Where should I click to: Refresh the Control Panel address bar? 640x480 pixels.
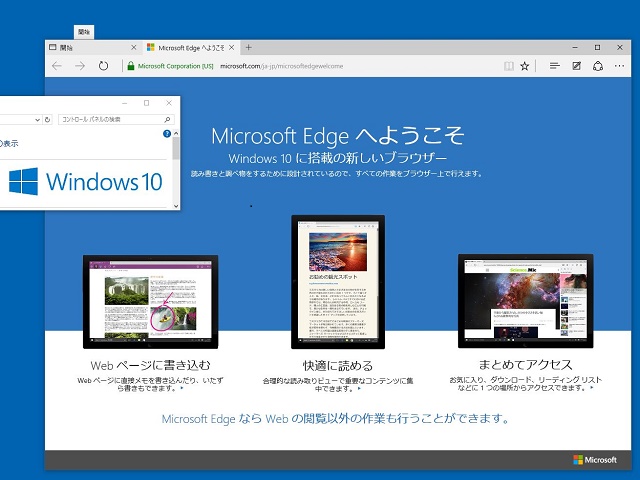47,120
